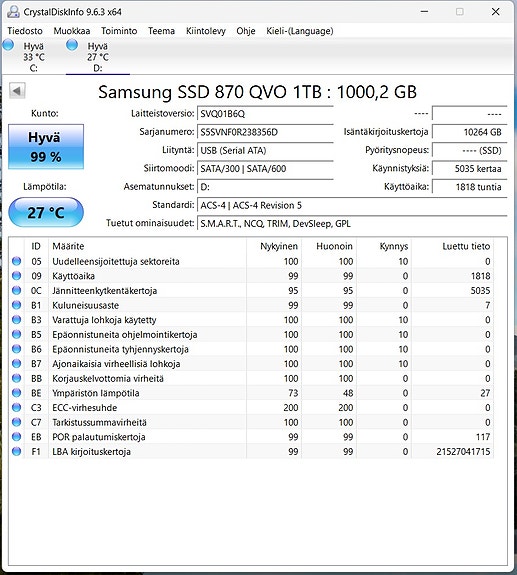
Task: Click status dot for Käyttöaika row
Action: (x=16, y=275)
